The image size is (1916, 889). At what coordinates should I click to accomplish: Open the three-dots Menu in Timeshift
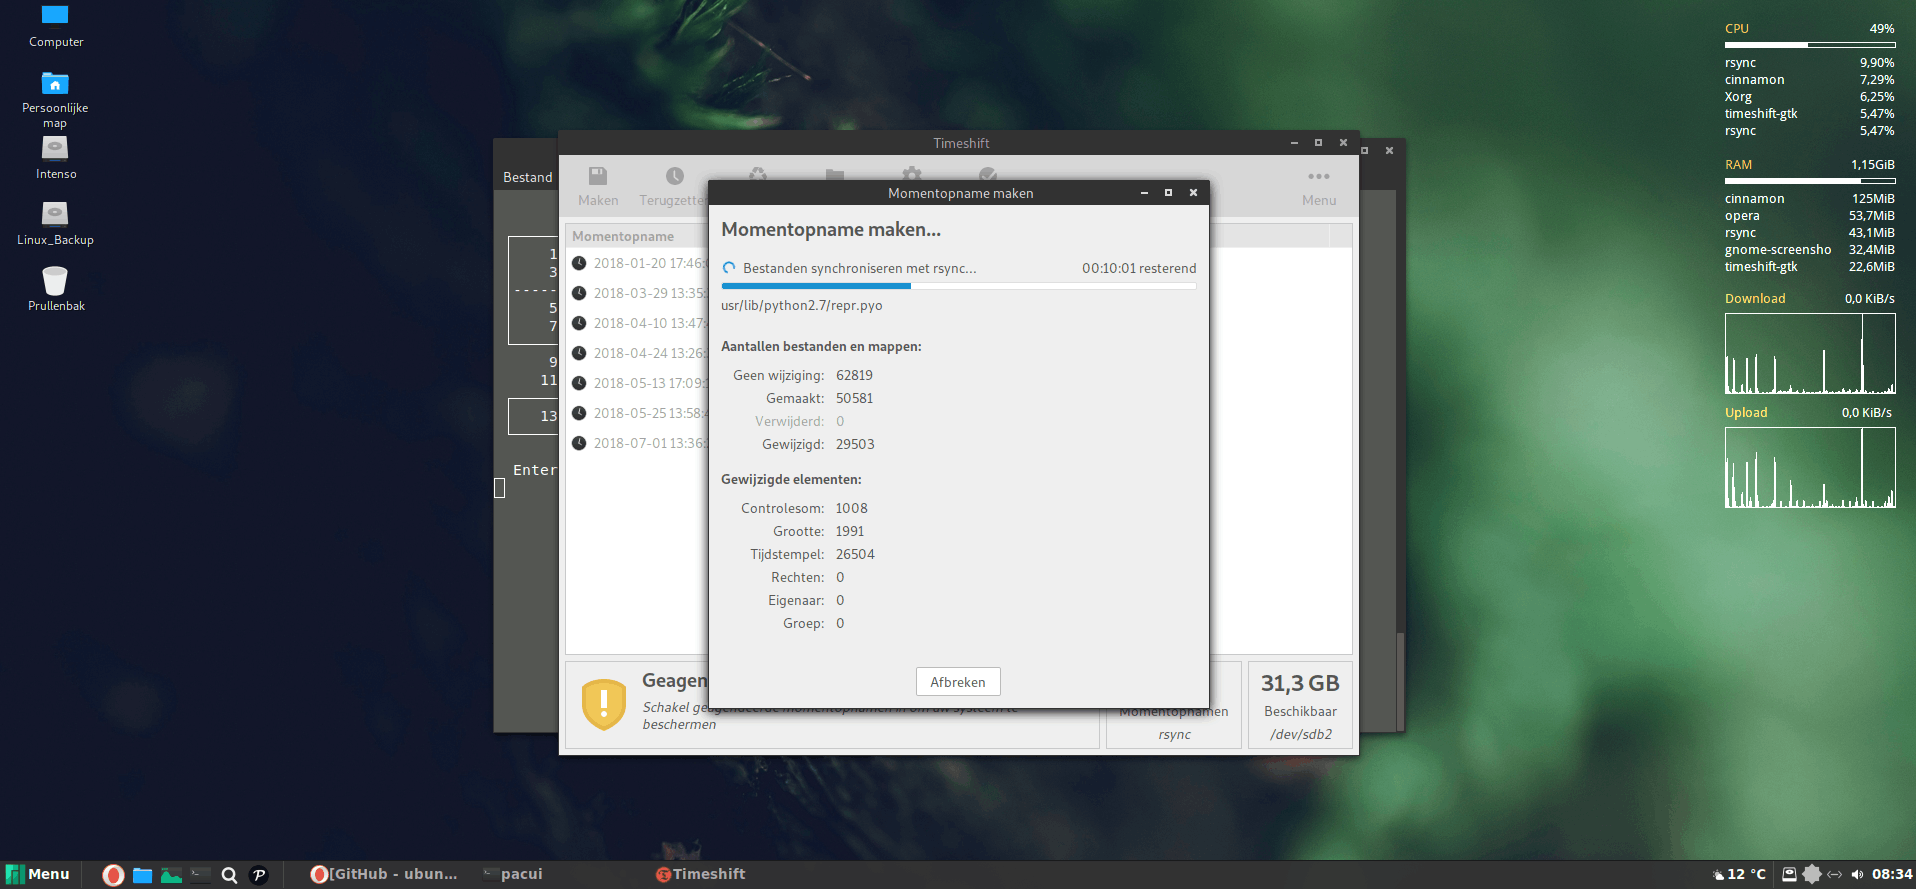tap(1319, 187)
